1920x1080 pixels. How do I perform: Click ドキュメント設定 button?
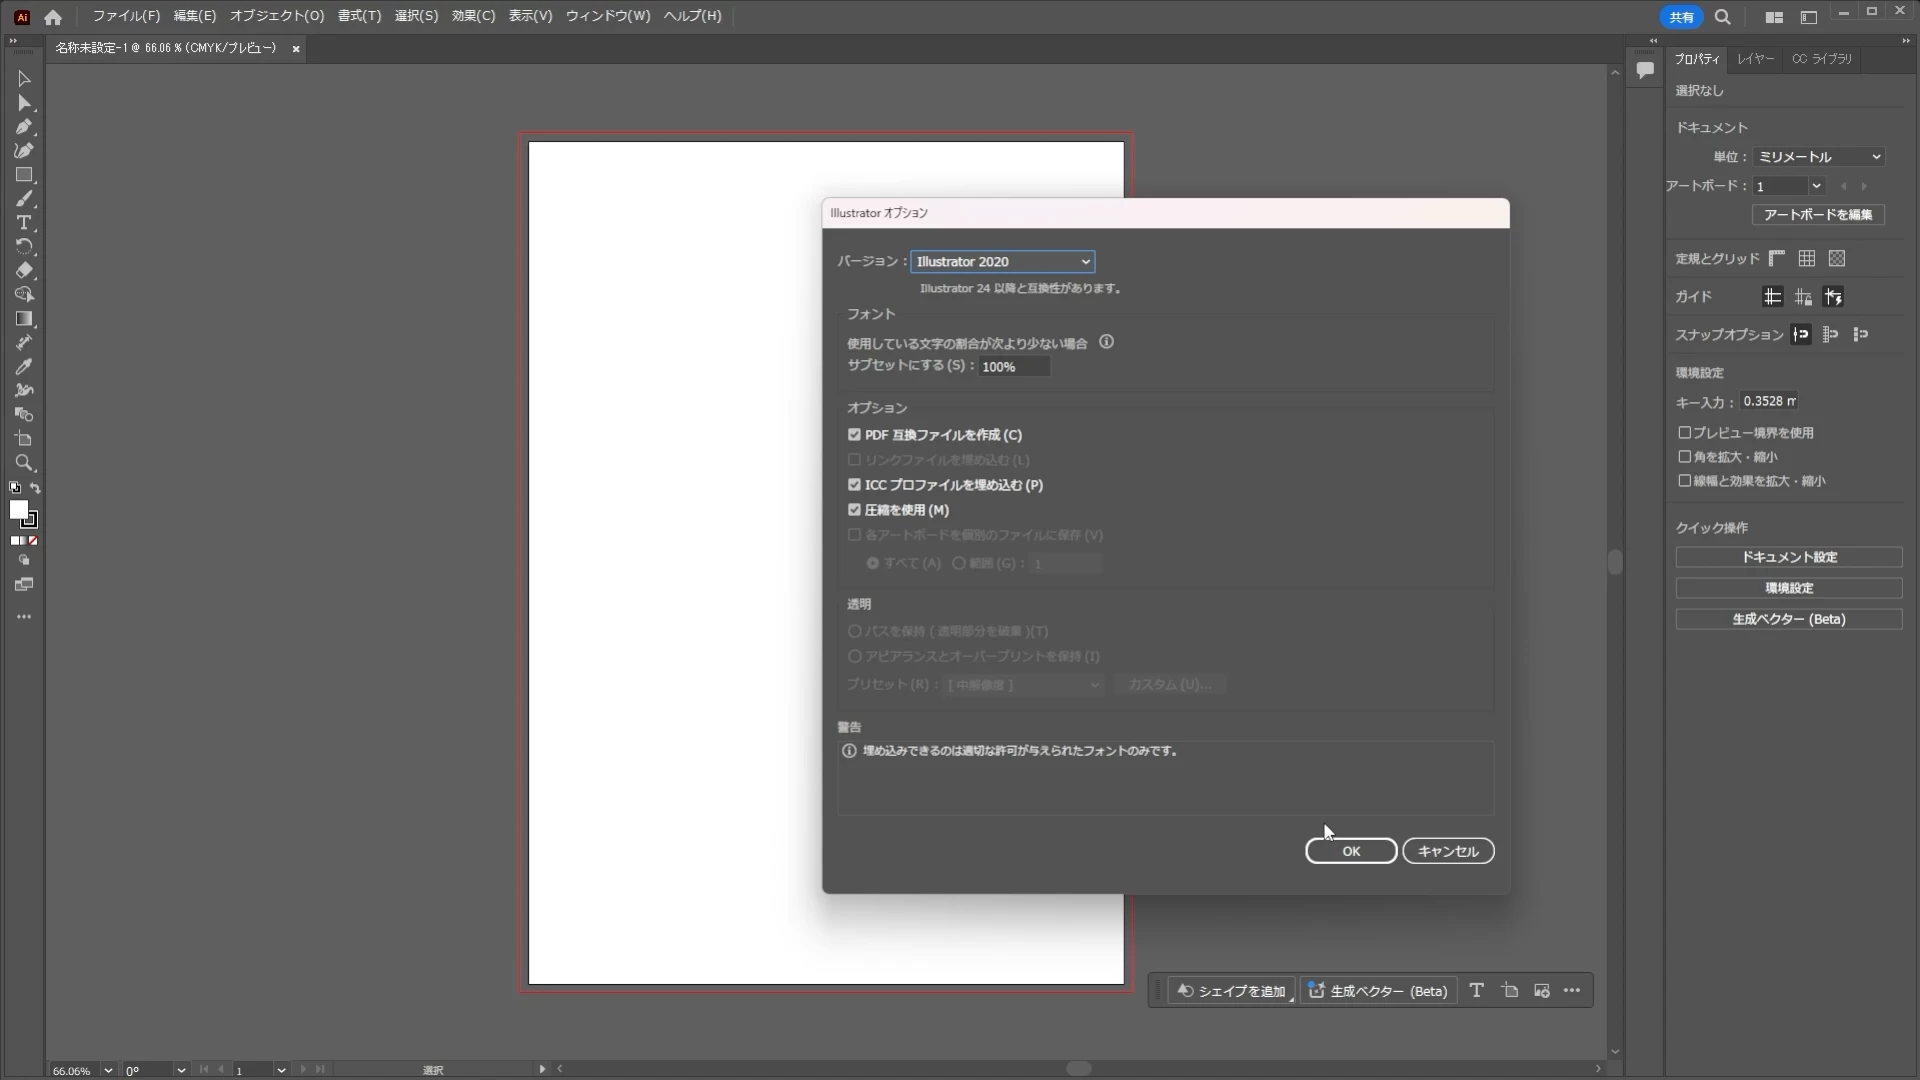[1789, 557]
